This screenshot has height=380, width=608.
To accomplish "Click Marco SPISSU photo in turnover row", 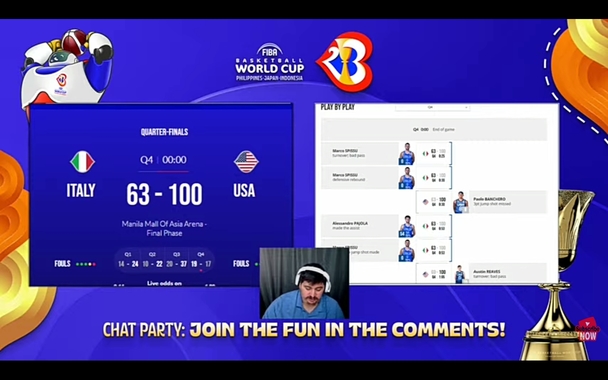I will 406,154.
